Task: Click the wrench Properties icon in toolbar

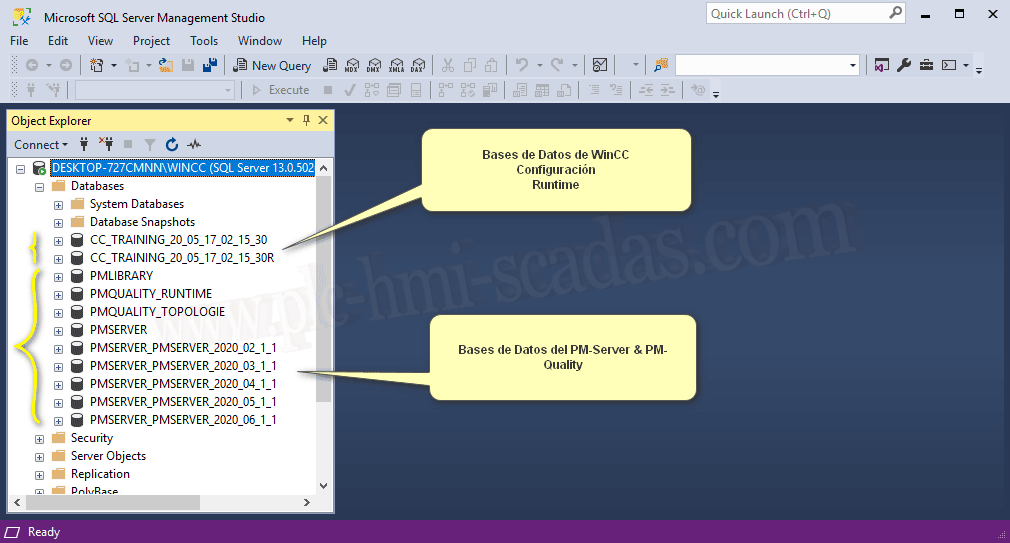Action: click(904, 65)
